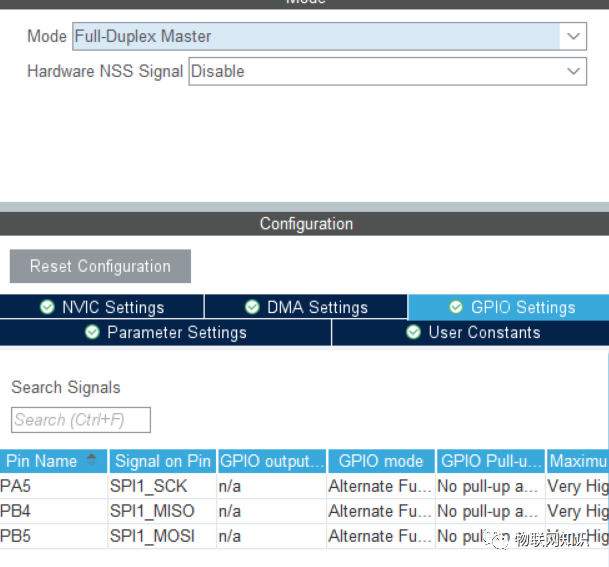609x567 pixels.
Task: Click the SPI1_SCK signal cell
Action: [x=162, y=486]
